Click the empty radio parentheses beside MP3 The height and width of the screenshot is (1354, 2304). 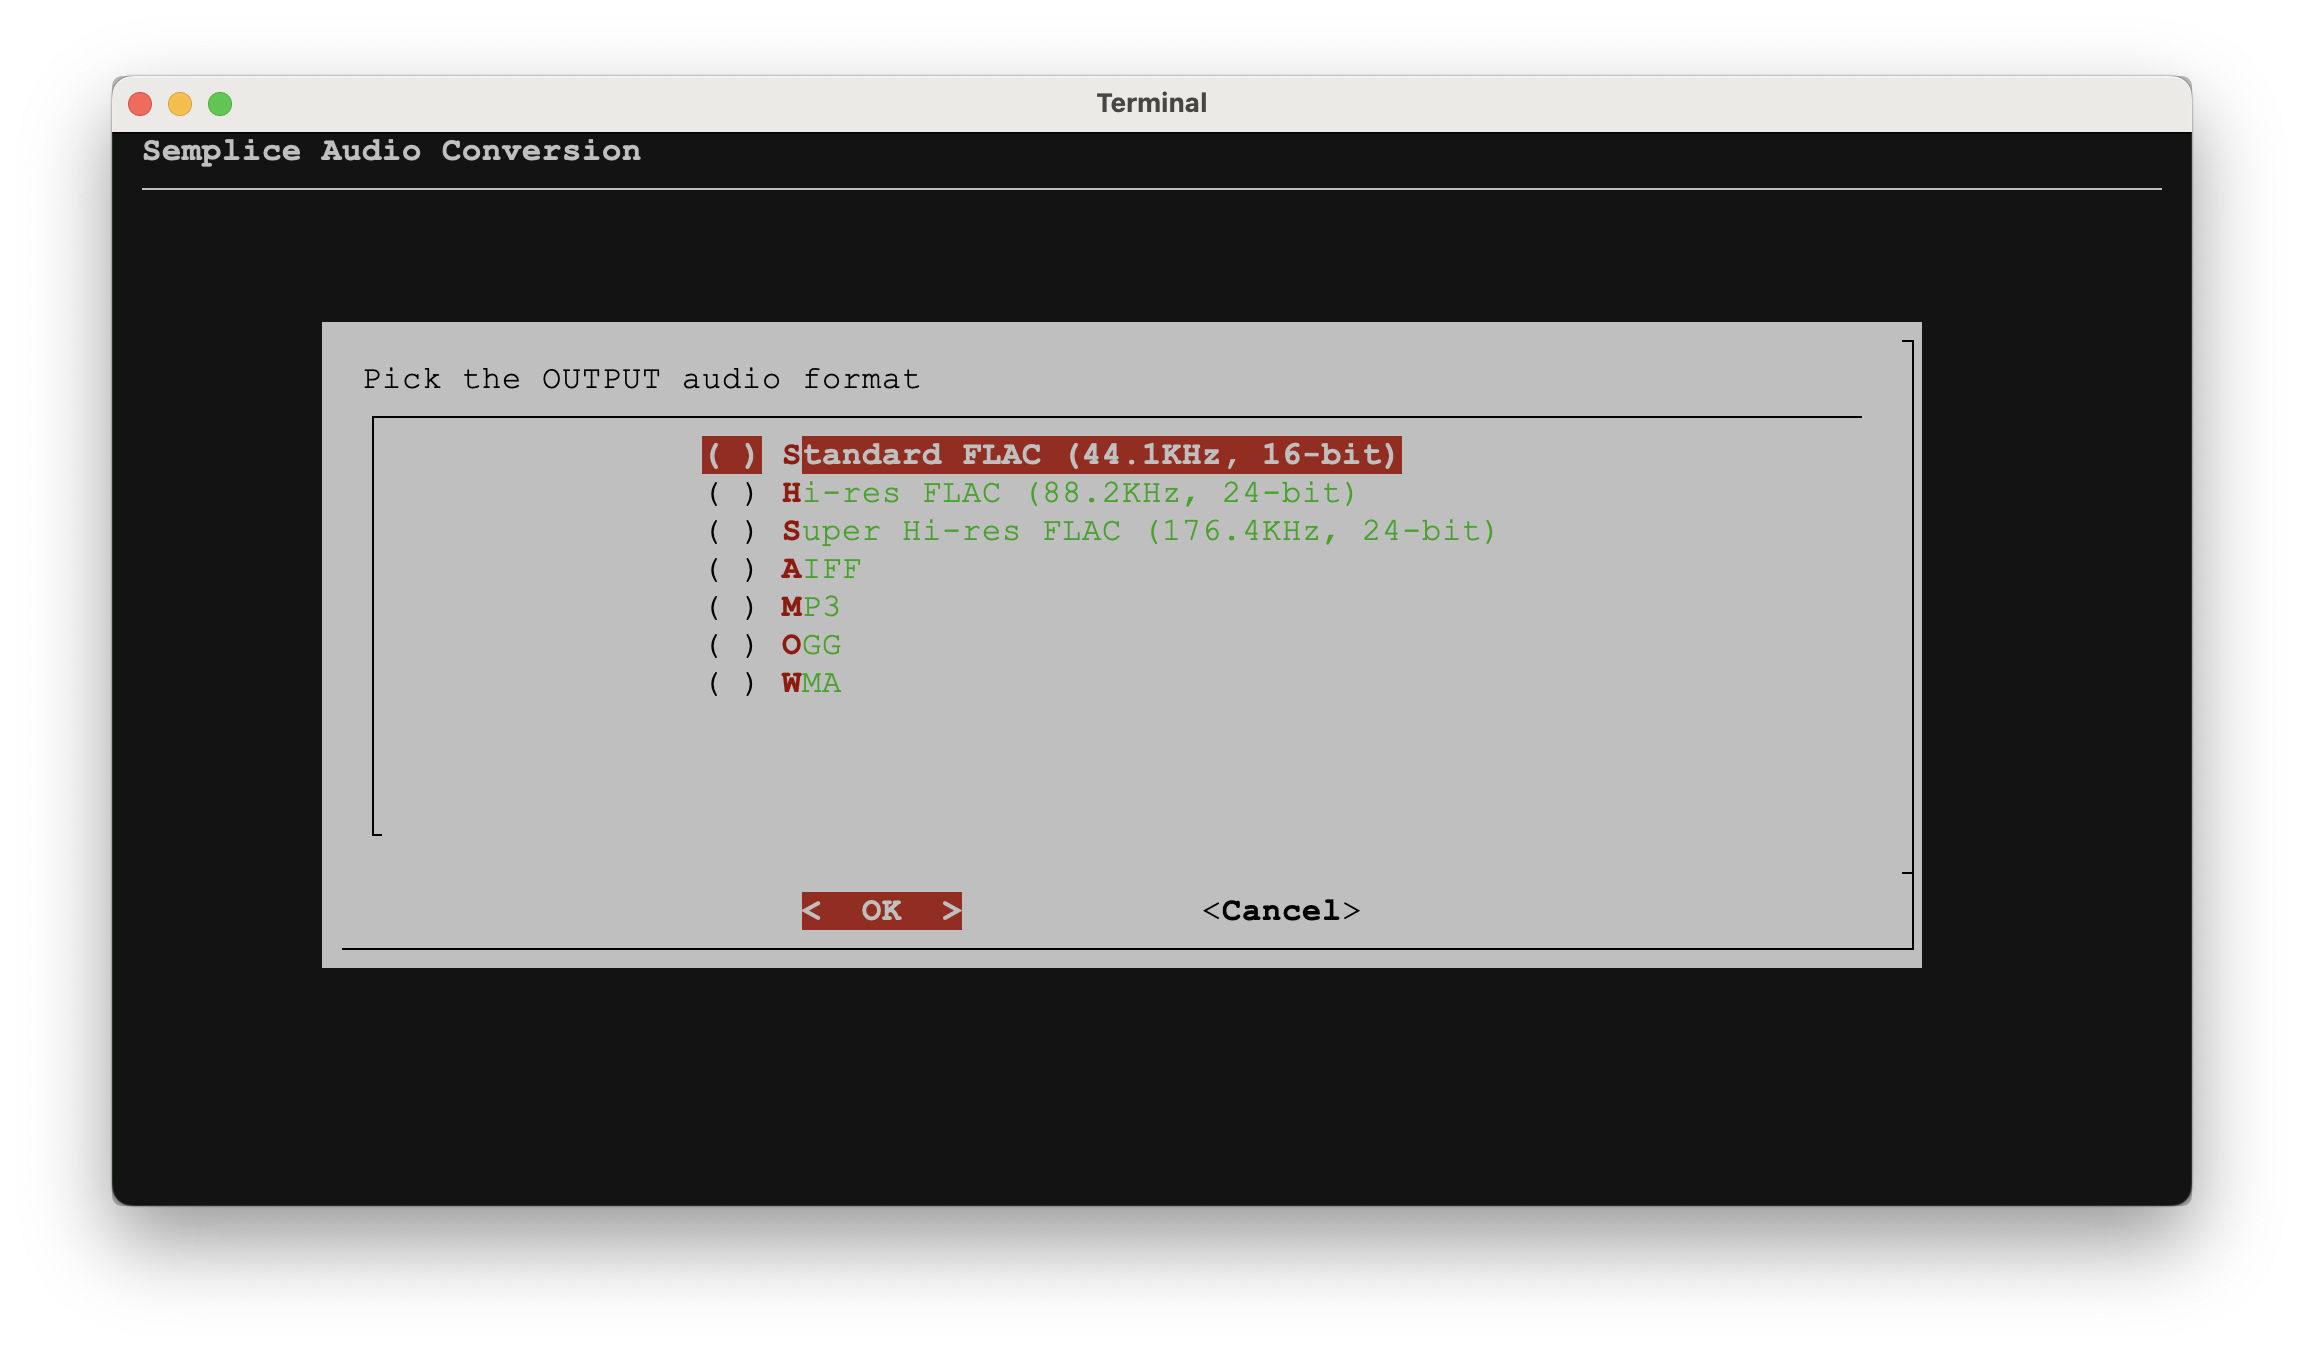[x=731, y=607]
